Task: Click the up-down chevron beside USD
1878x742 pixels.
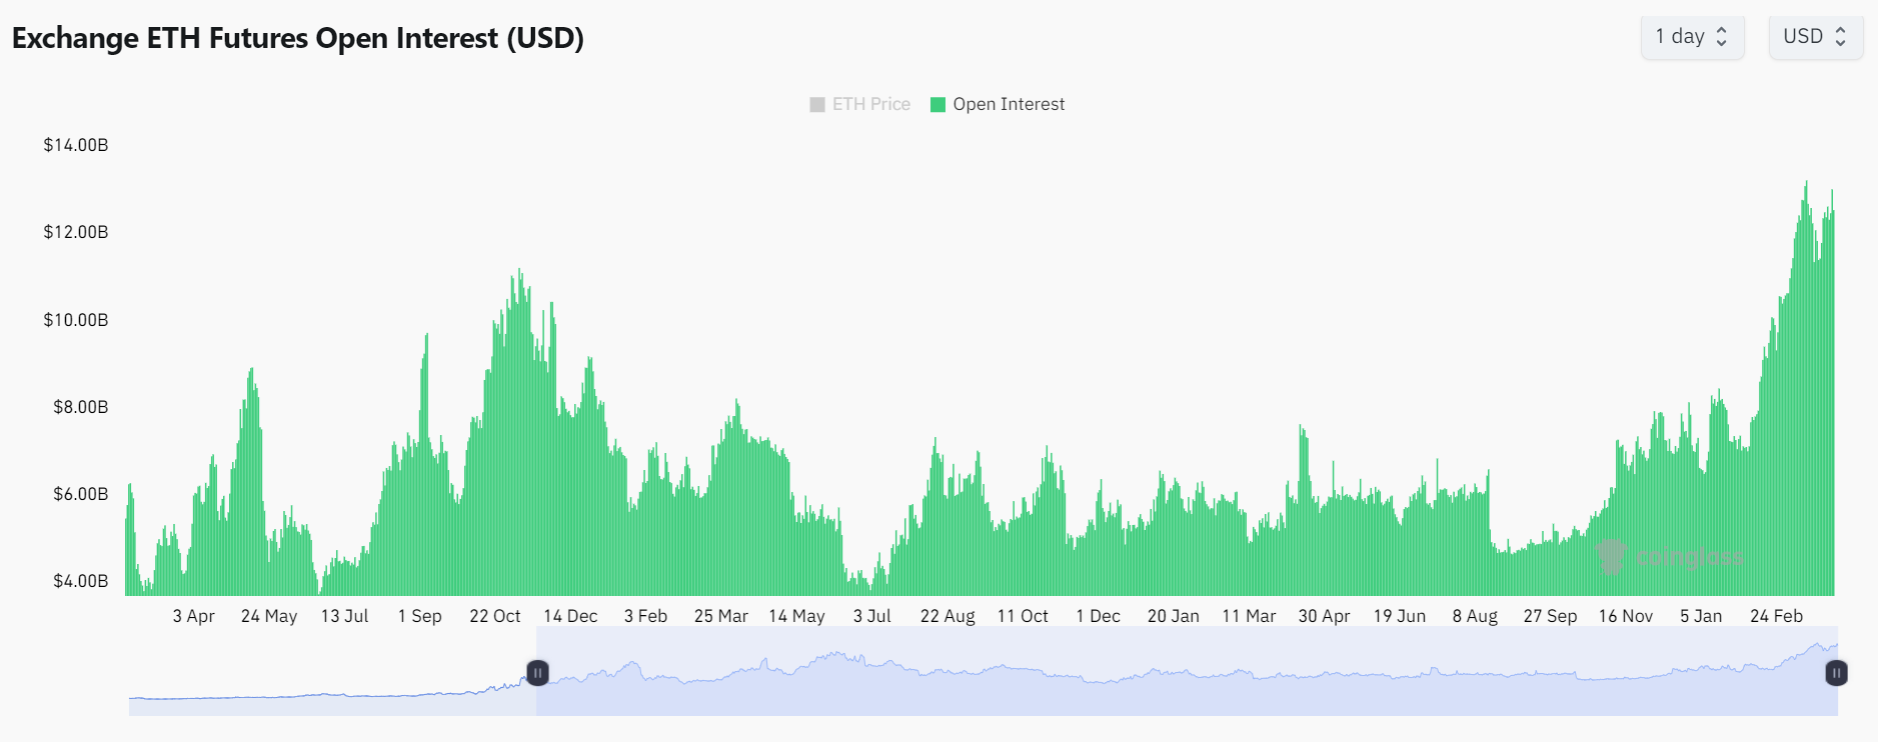Action: click(x=1840, y=37)
